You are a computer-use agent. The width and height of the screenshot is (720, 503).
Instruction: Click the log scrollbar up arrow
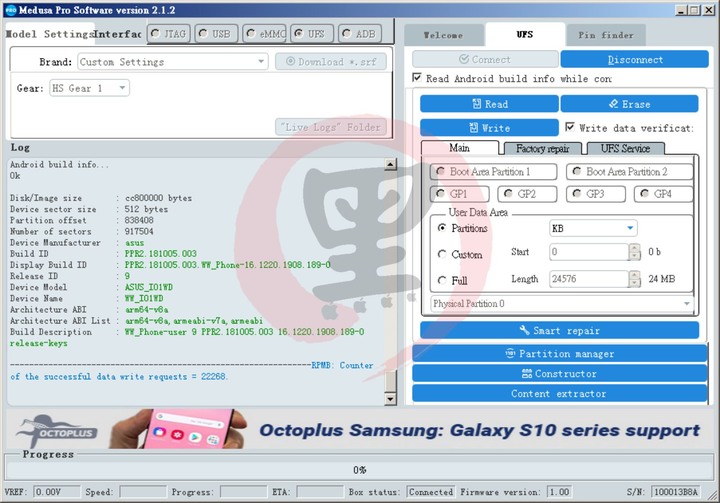click(390, 164)
